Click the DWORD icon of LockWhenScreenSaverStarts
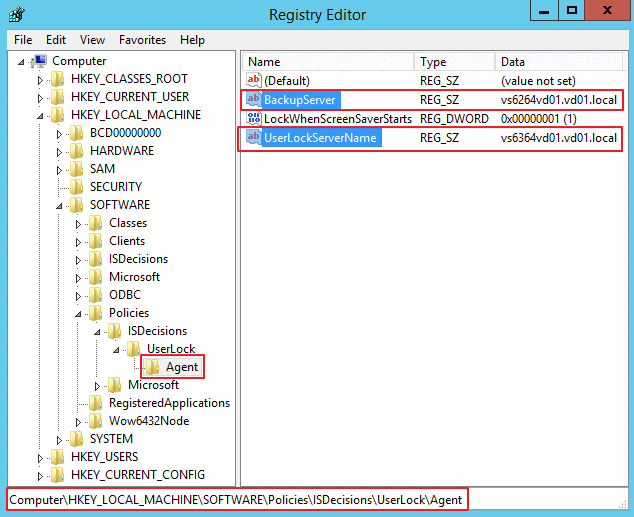 click(254, 118)
